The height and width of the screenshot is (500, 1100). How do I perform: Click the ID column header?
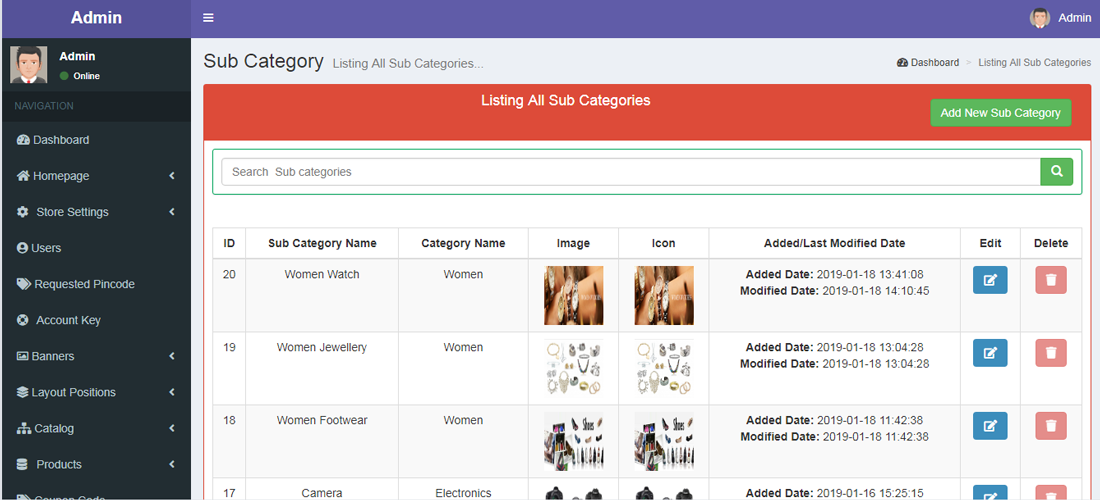coord(229,243)
